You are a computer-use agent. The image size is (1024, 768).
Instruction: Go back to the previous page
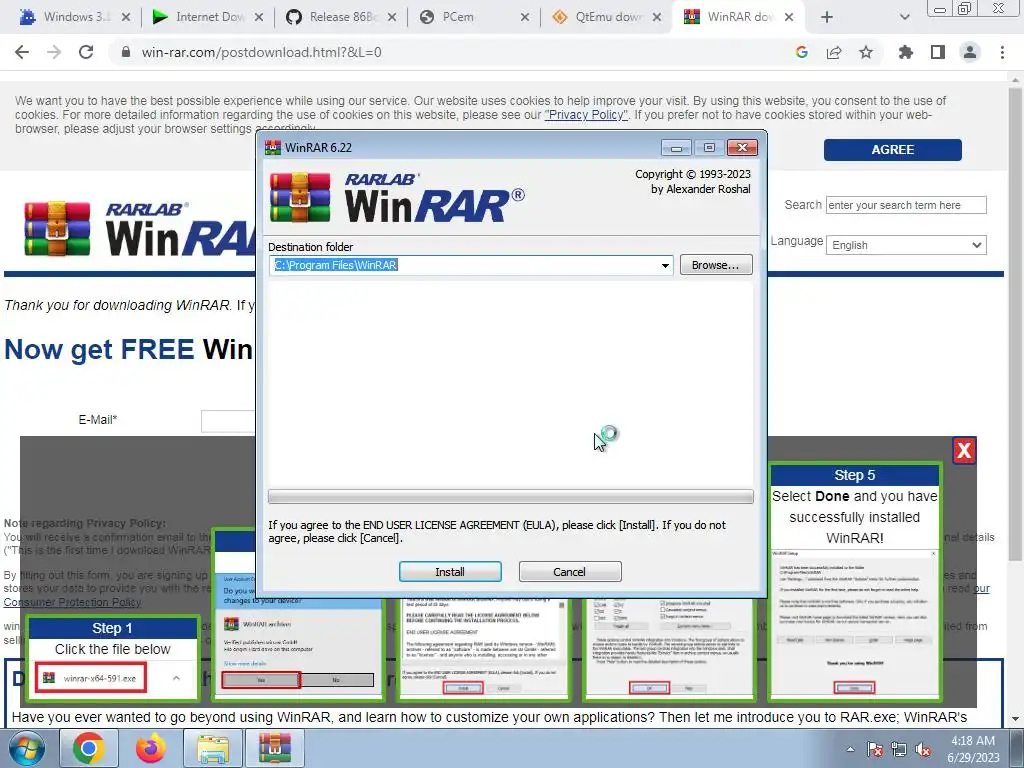coord(22,52)
